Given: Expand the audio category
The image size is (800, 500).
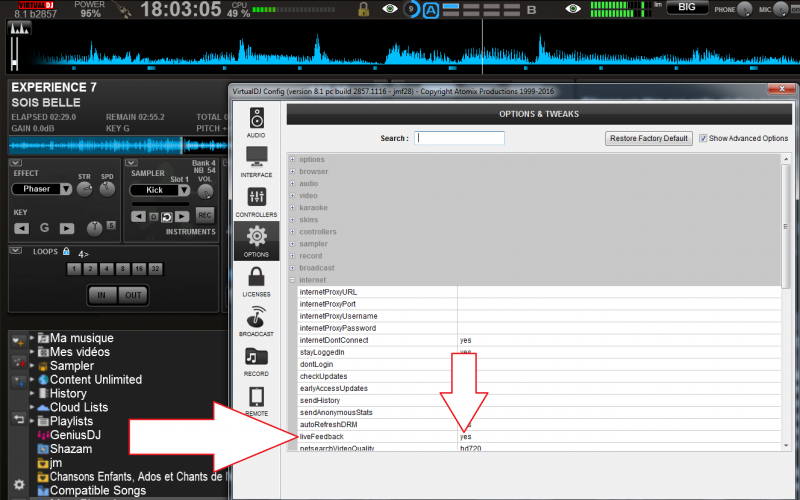Looking at the screenshot, I should (292, 184).
